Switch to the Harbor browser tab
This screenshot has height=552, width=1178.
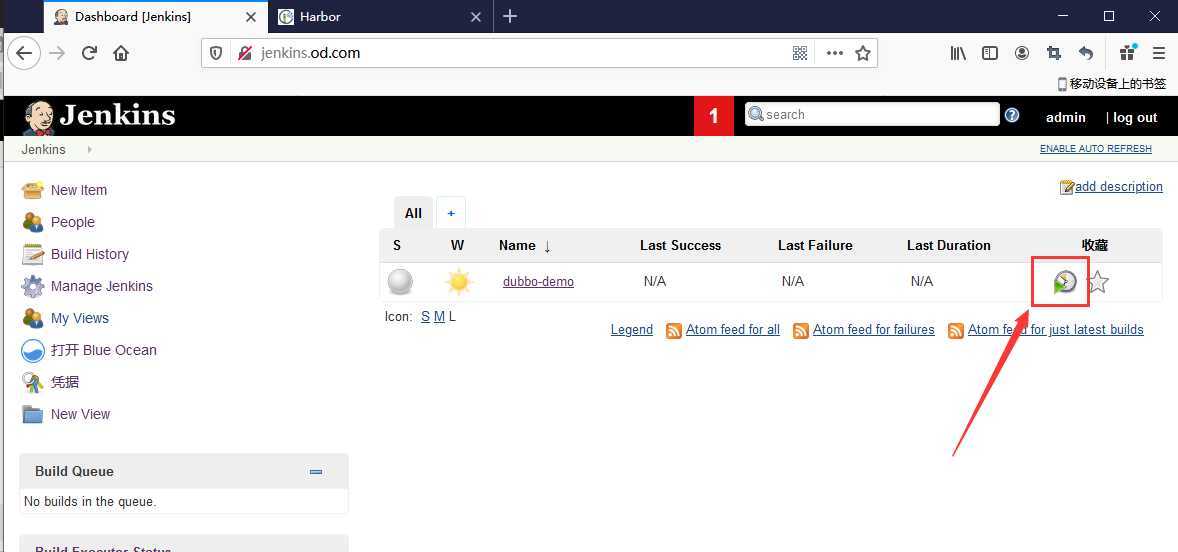pyautogui.click(x=379, y=17)
